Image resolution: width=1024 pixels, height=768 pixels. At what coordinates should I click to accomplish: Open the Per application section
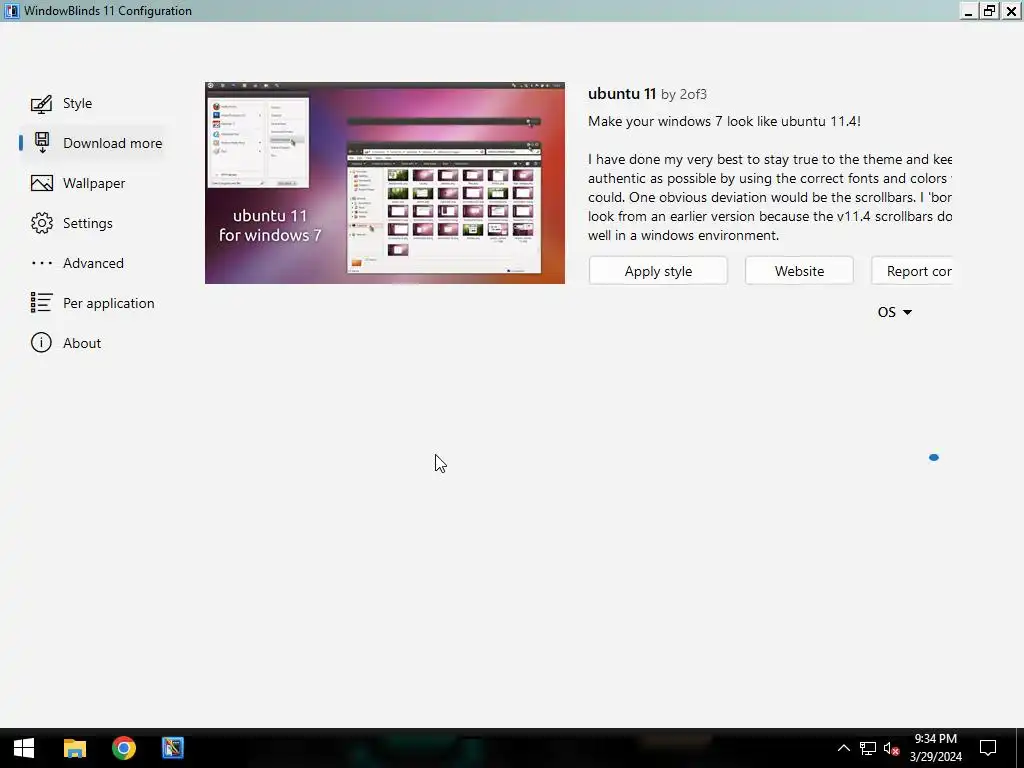coord(108,303)
